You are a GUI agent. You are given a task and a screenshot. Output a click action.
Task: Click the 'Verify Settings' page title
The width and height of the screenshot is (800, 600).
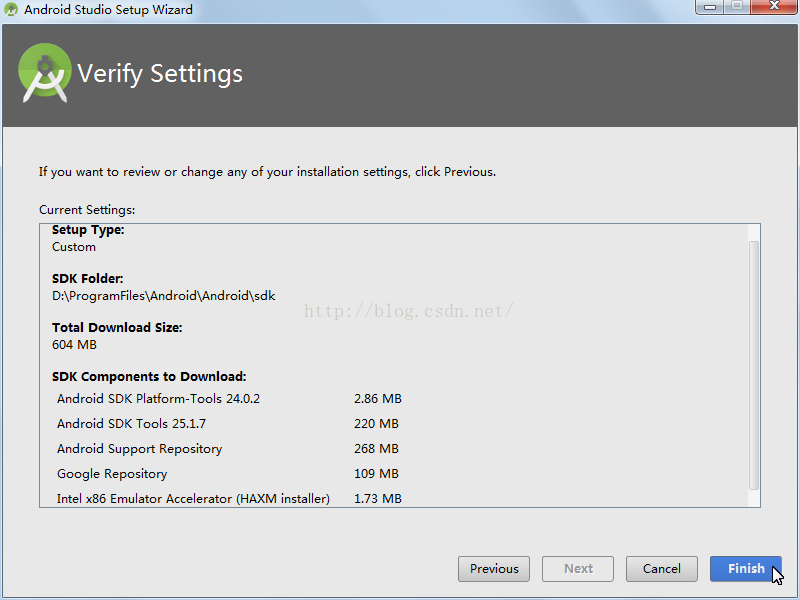[160, 73]
